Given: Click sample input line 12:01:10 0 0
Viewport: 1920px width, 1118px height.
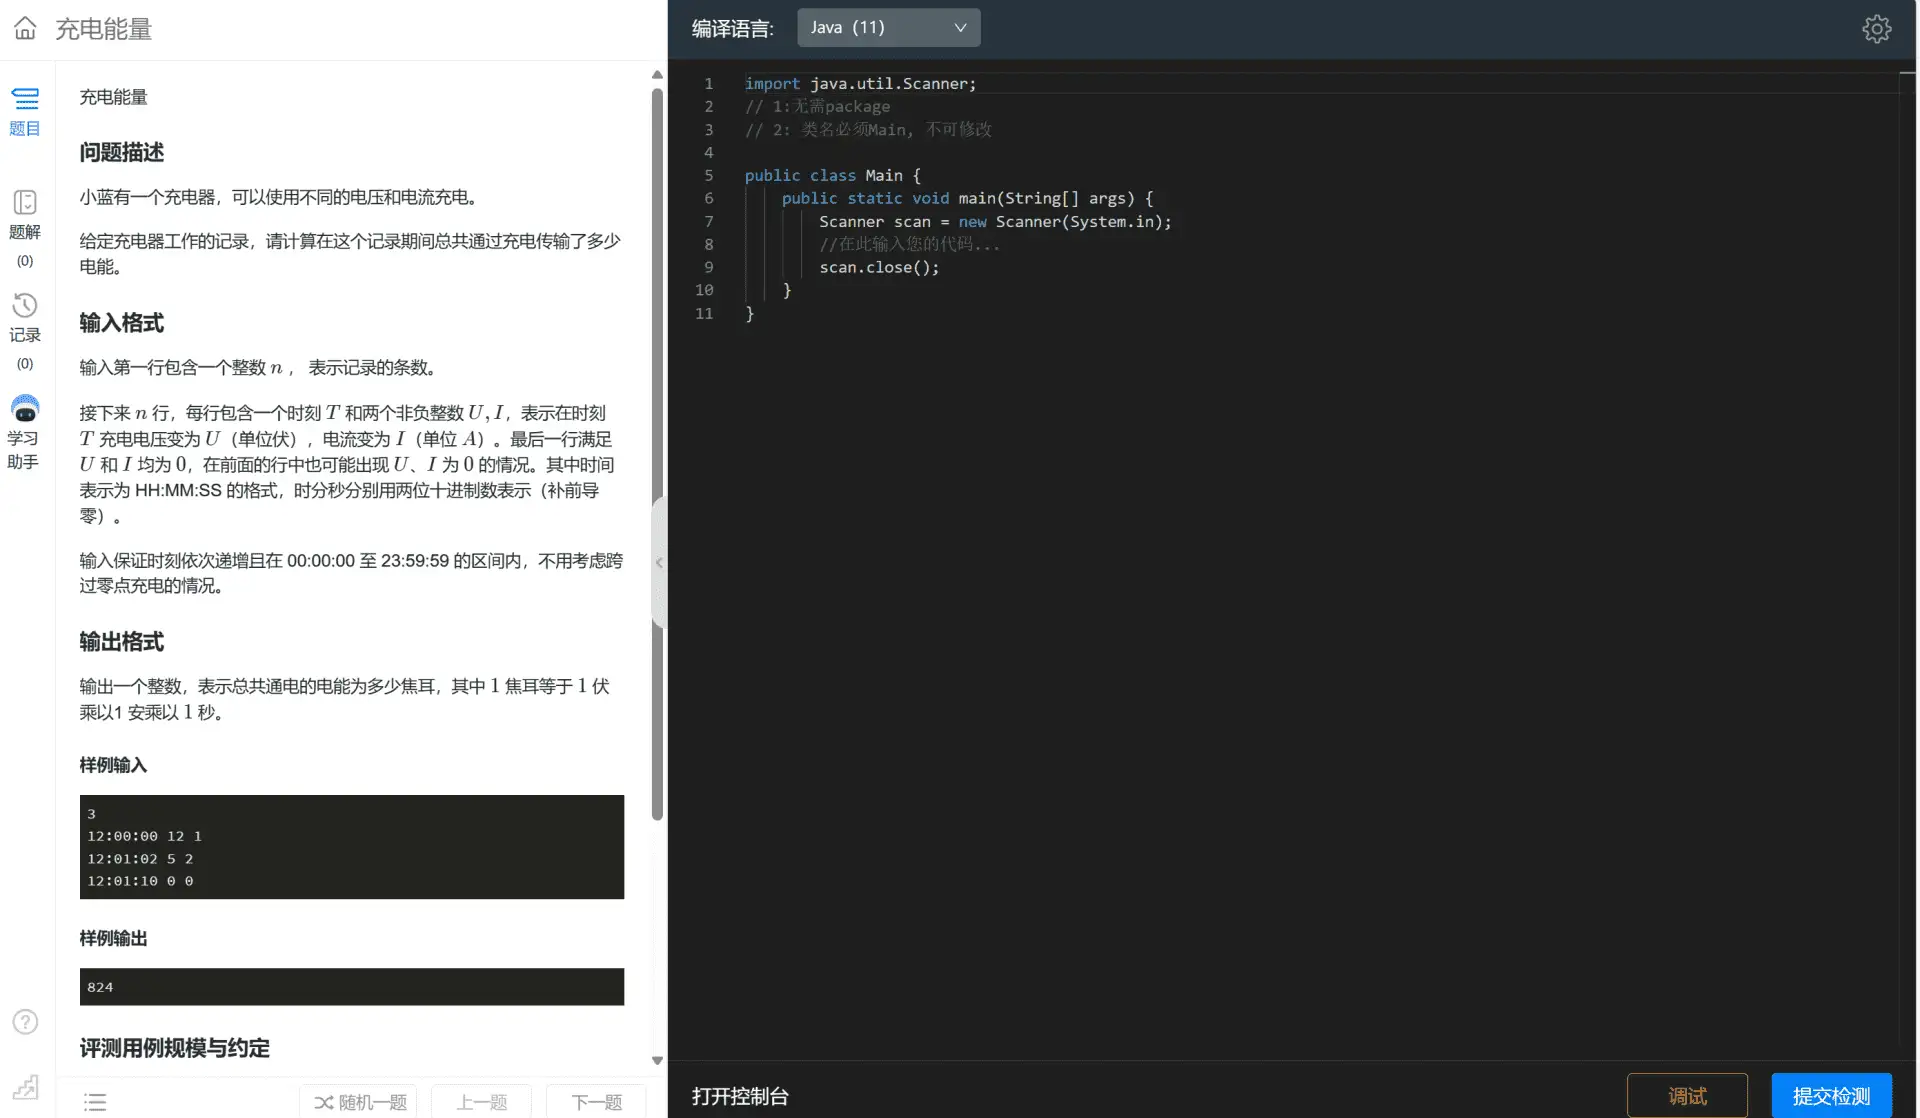Looking at the screenshot, I should point(140,881).
